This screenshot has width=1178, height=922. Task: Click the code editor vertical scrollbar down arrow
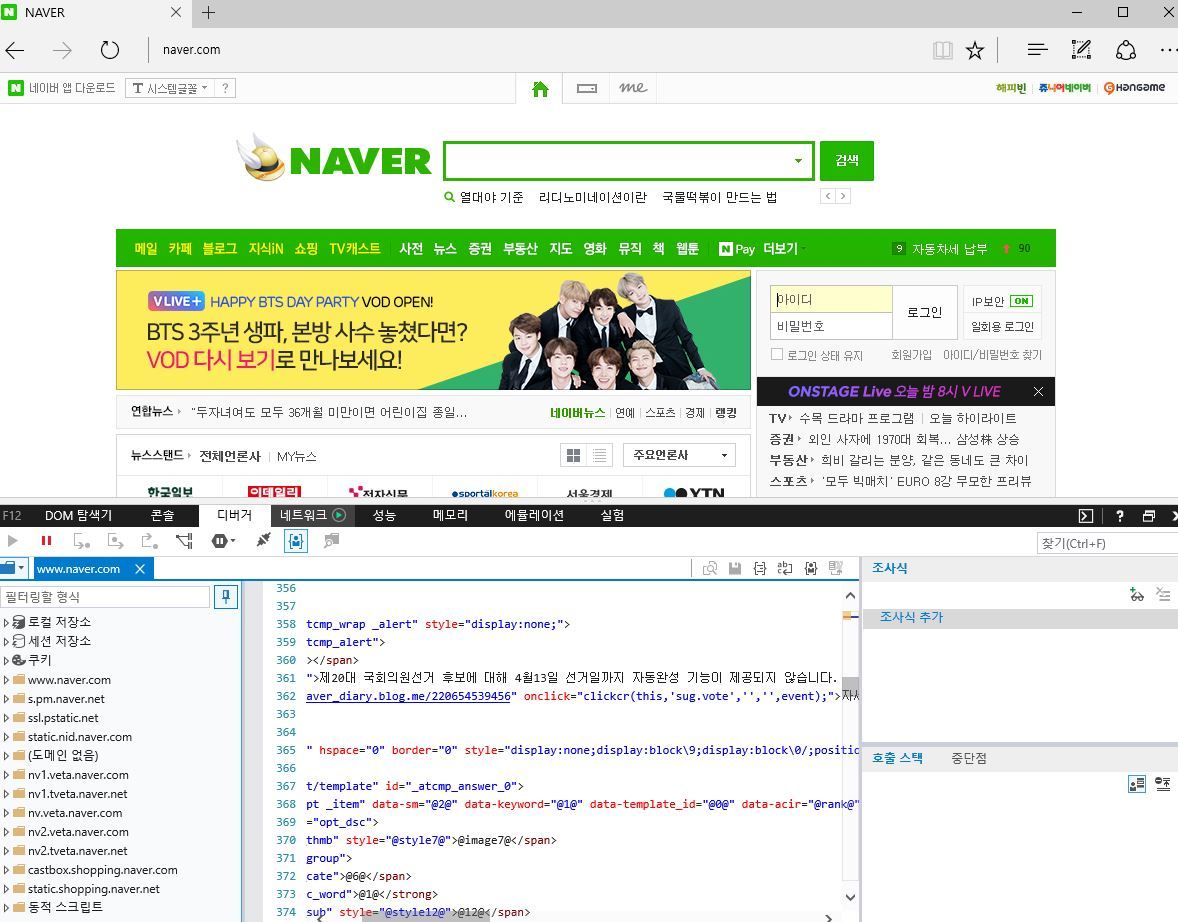[850, 896]
